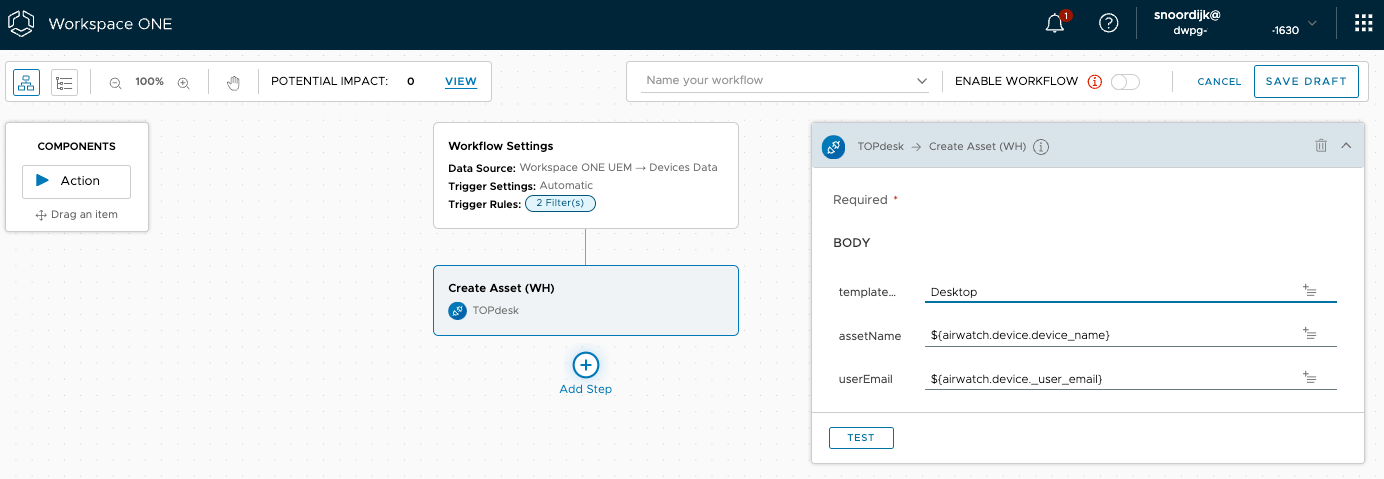Add a step with the plus icon
Viewport: 1384px width, 479px height.
pyautogui.click(x=586, y=365)
